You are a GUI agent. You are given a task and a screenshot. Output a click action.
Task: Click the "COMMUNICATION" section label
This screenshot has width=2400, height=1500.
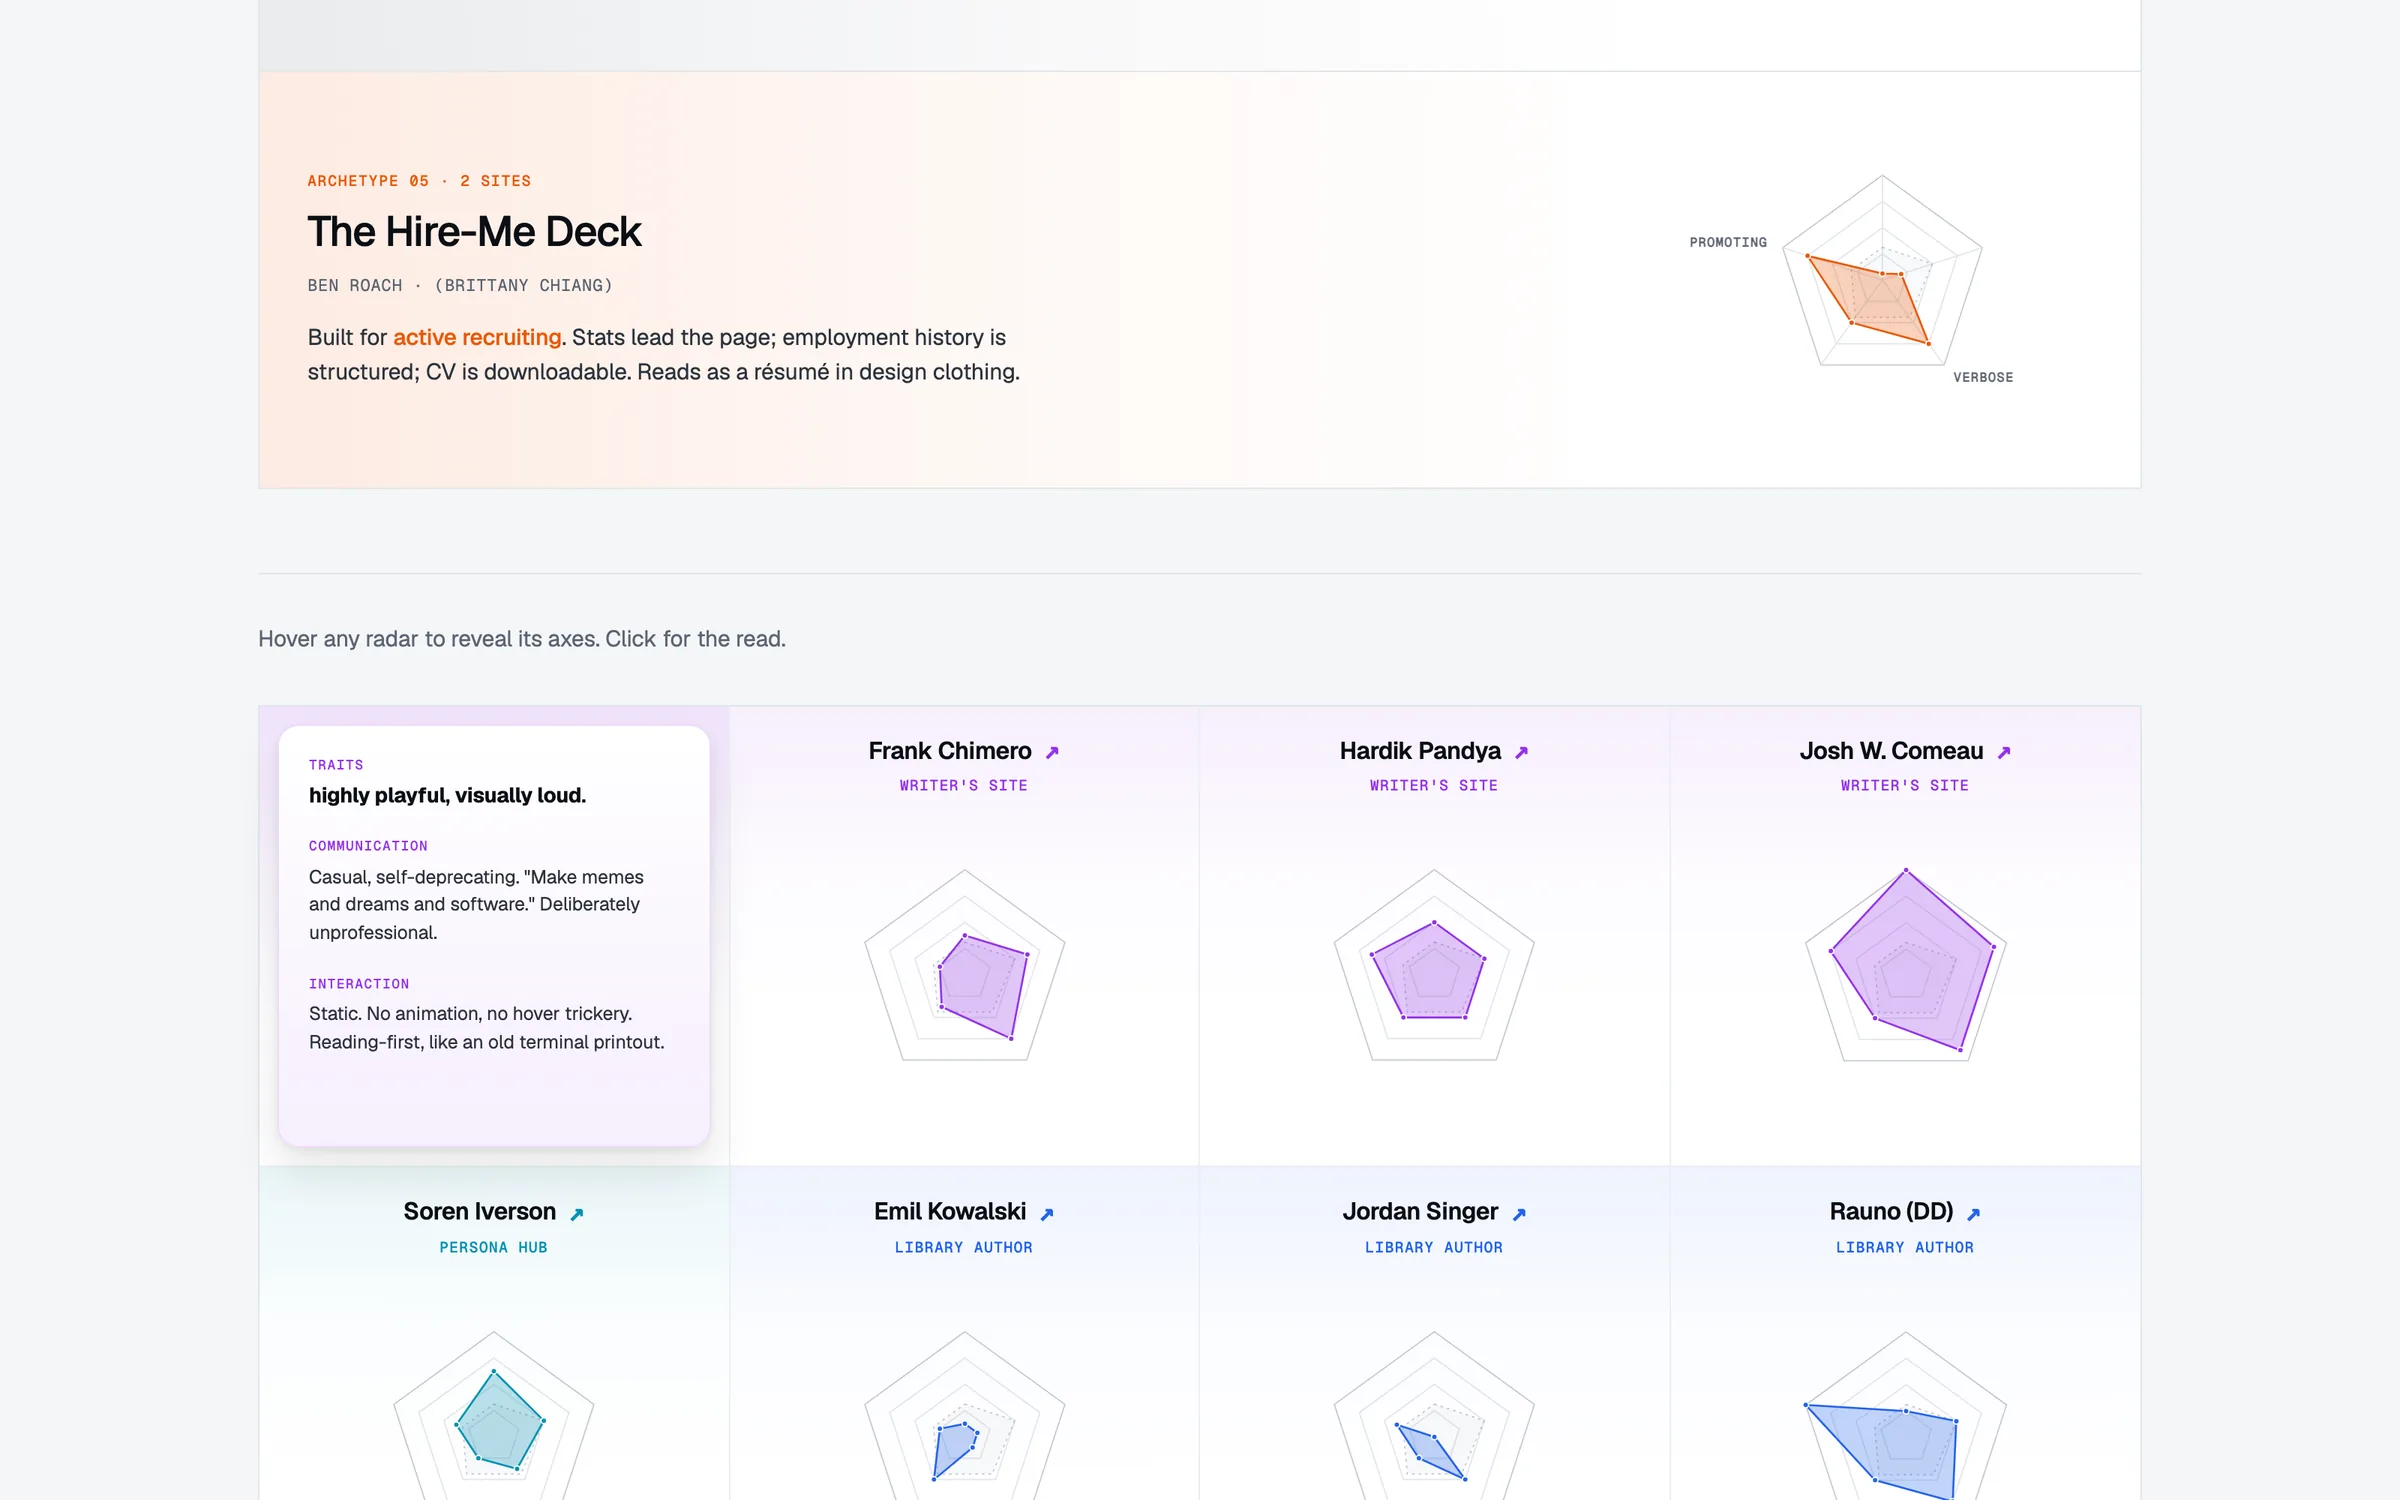tap(368, 846)
